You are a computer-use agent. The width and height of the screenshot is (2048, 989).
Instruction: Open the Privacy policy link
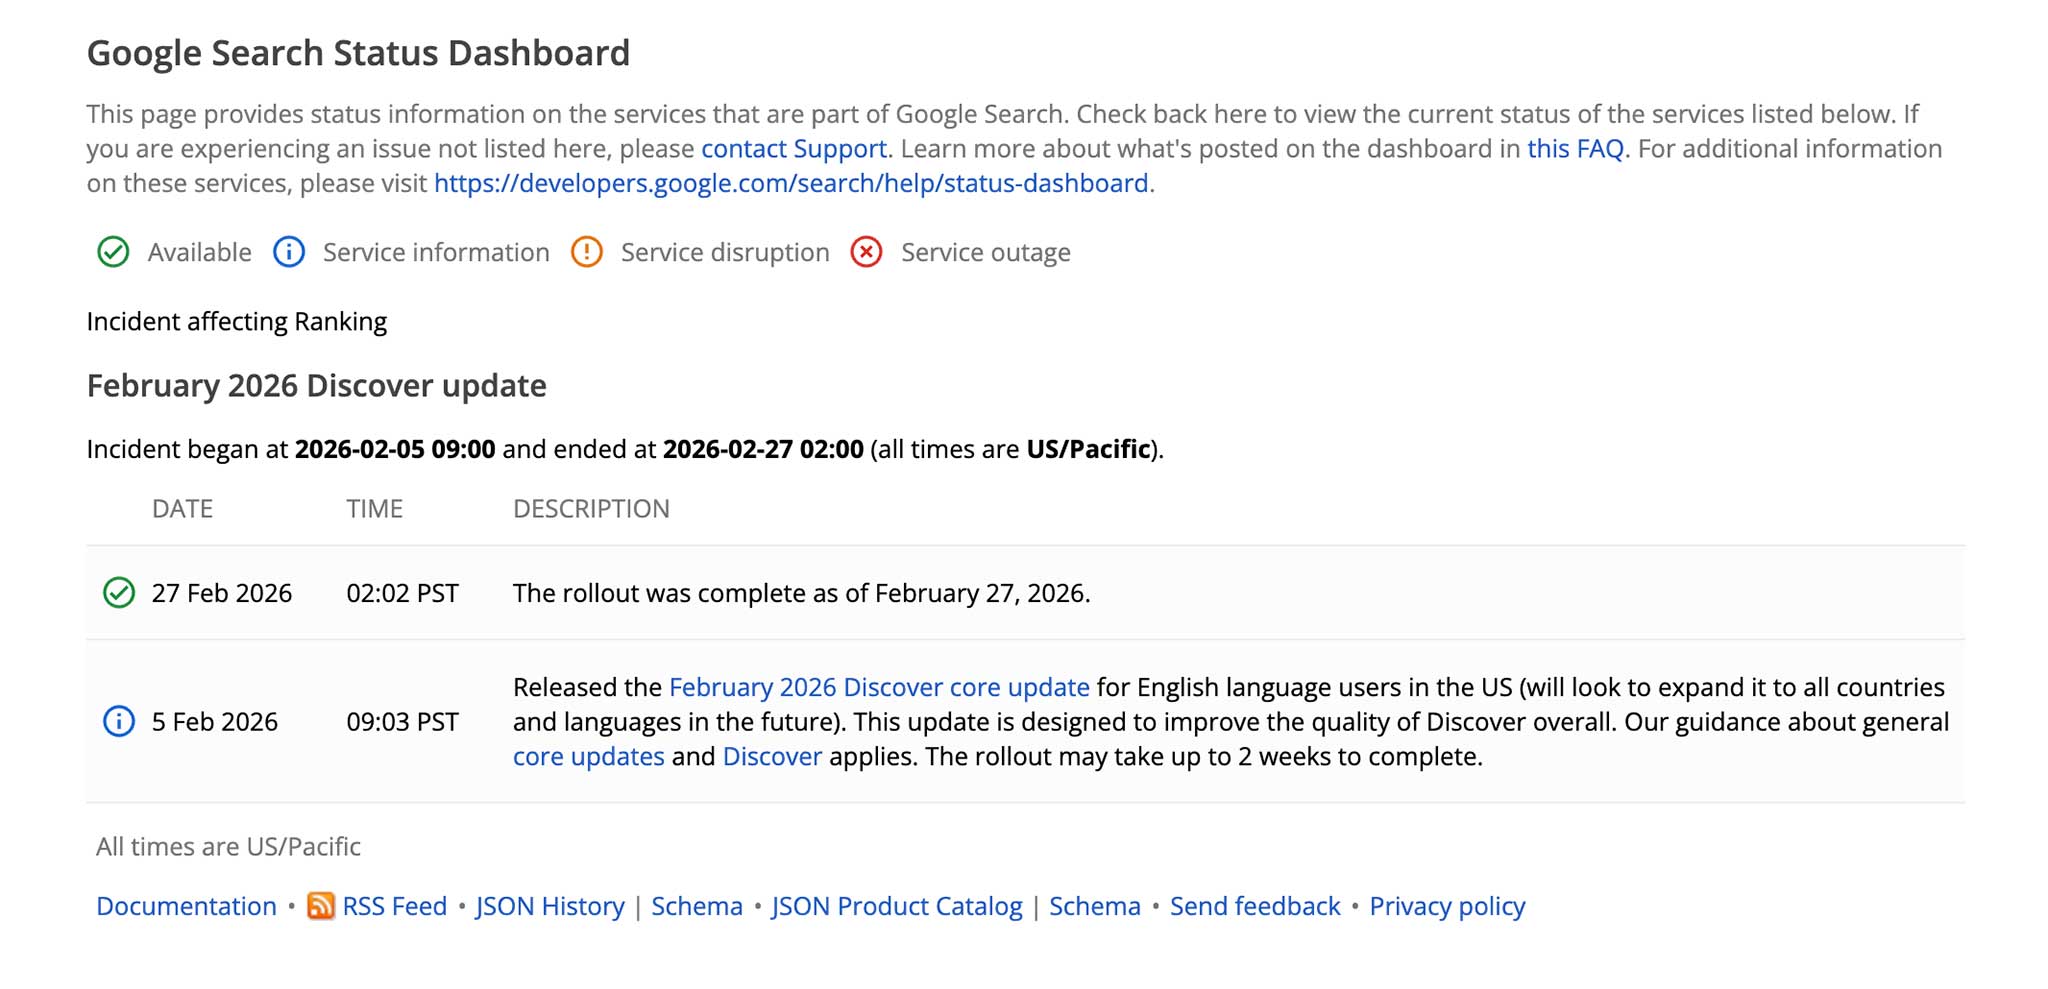tap(1447, 906)
